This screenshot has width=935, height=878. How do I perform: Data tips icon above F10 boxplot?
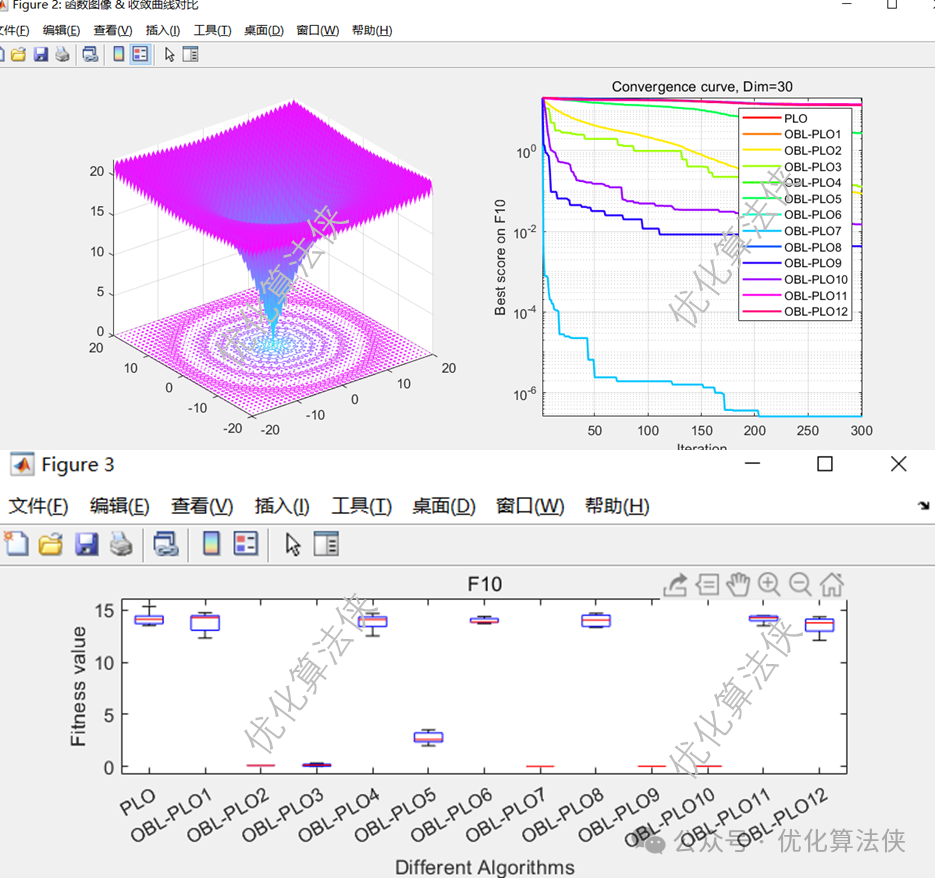point(707,585)
